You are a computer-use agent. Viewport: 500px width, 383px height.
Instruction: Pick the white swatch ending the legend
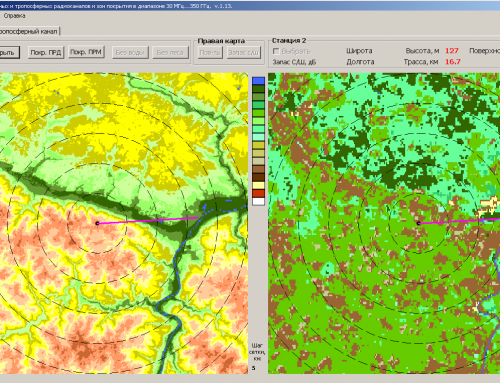pos(258,201)
